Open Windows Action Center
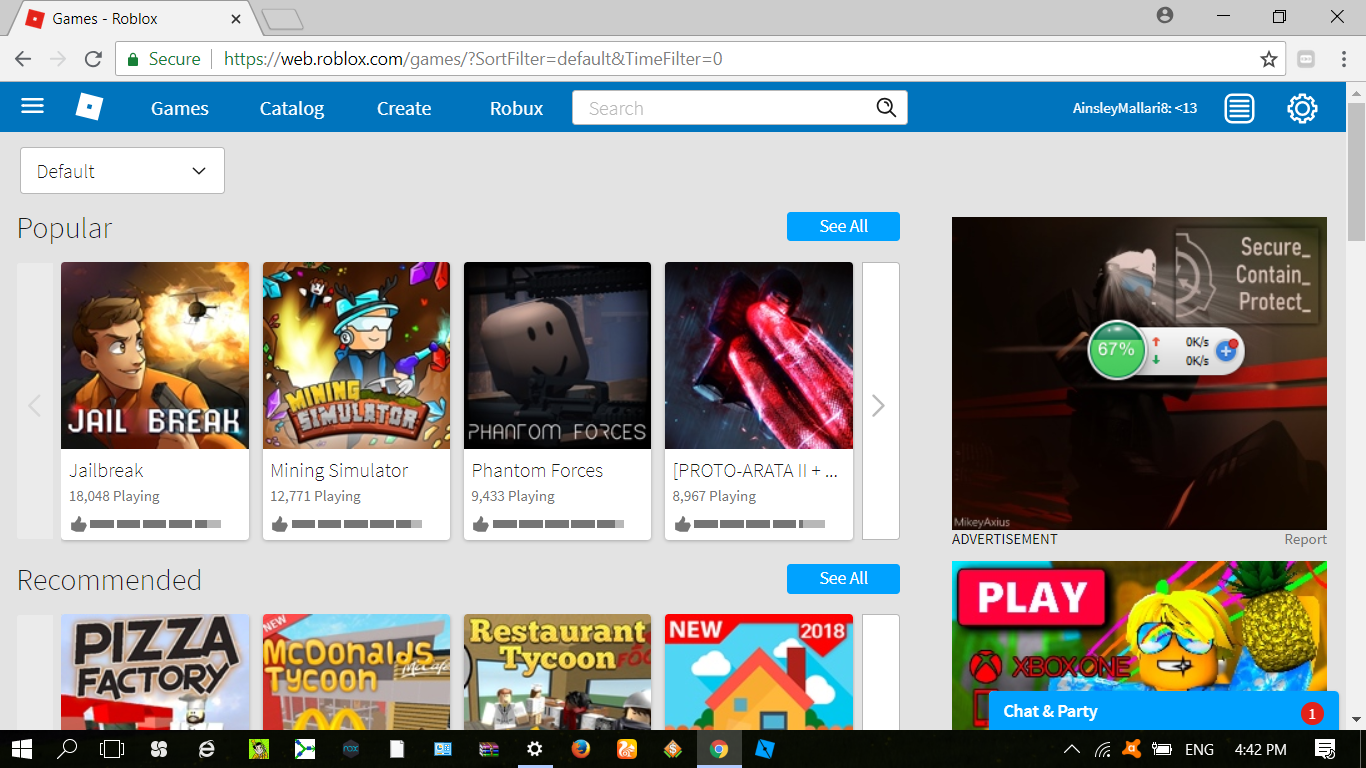The width and height of the screenshot is (1366, 768). [1325, 749]
